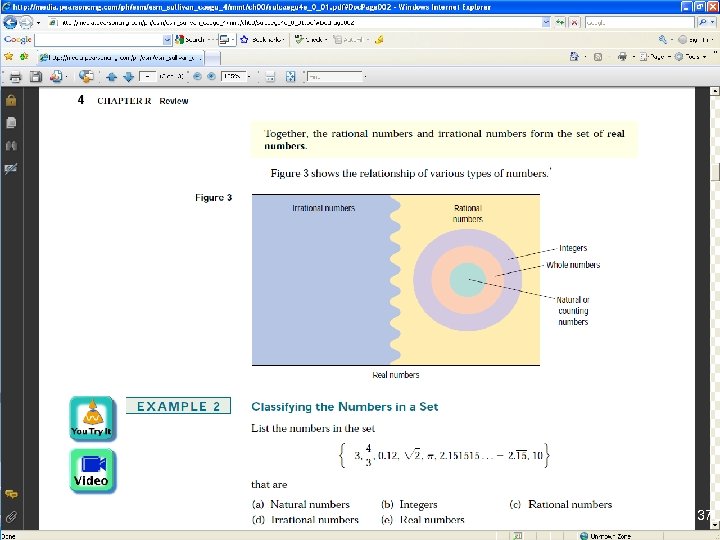Click Add to Favorites star-plus icon

point(24,57)
